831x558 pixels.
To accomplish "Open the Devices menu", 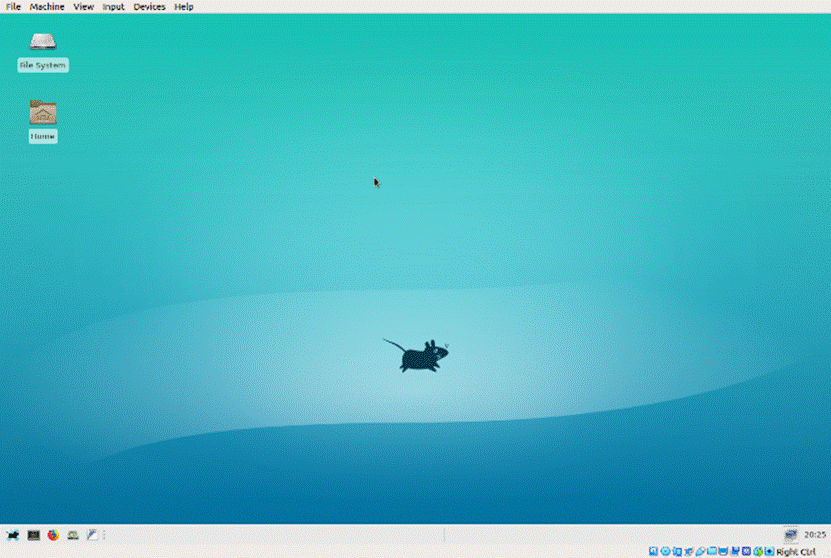I will point(149,7).
